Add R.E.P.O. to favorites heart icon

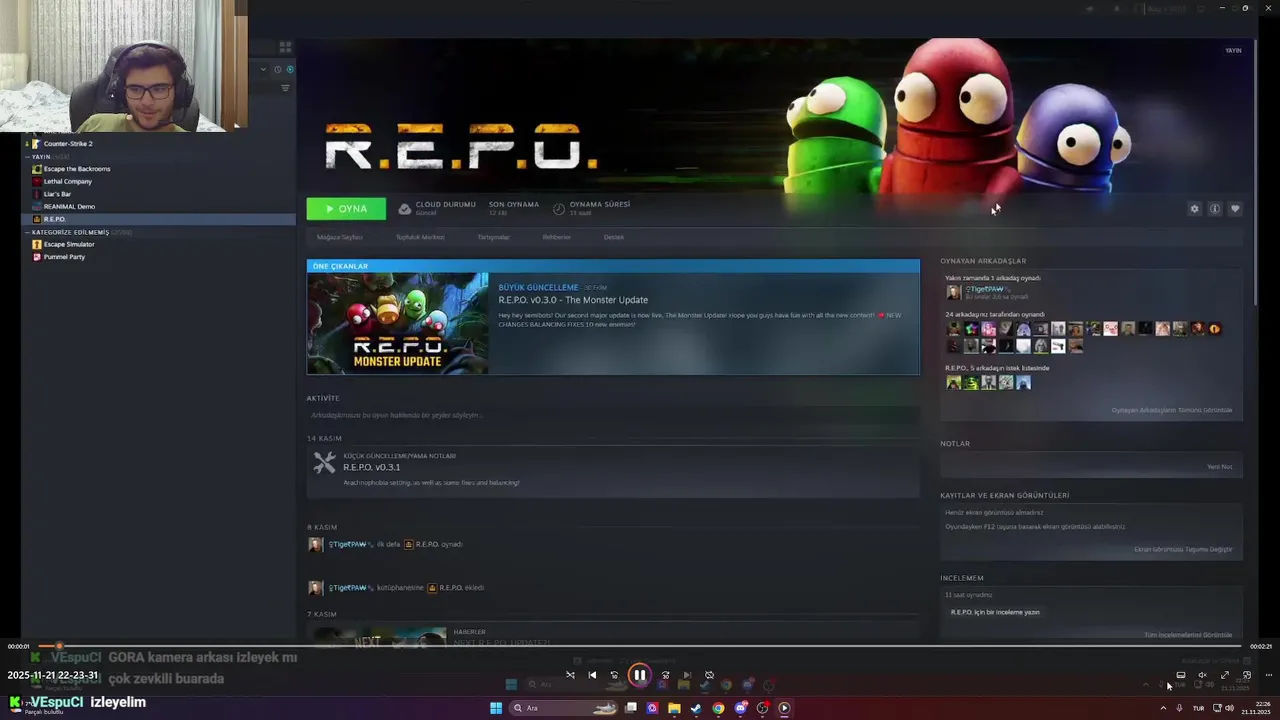click(x=1235, y=209)
